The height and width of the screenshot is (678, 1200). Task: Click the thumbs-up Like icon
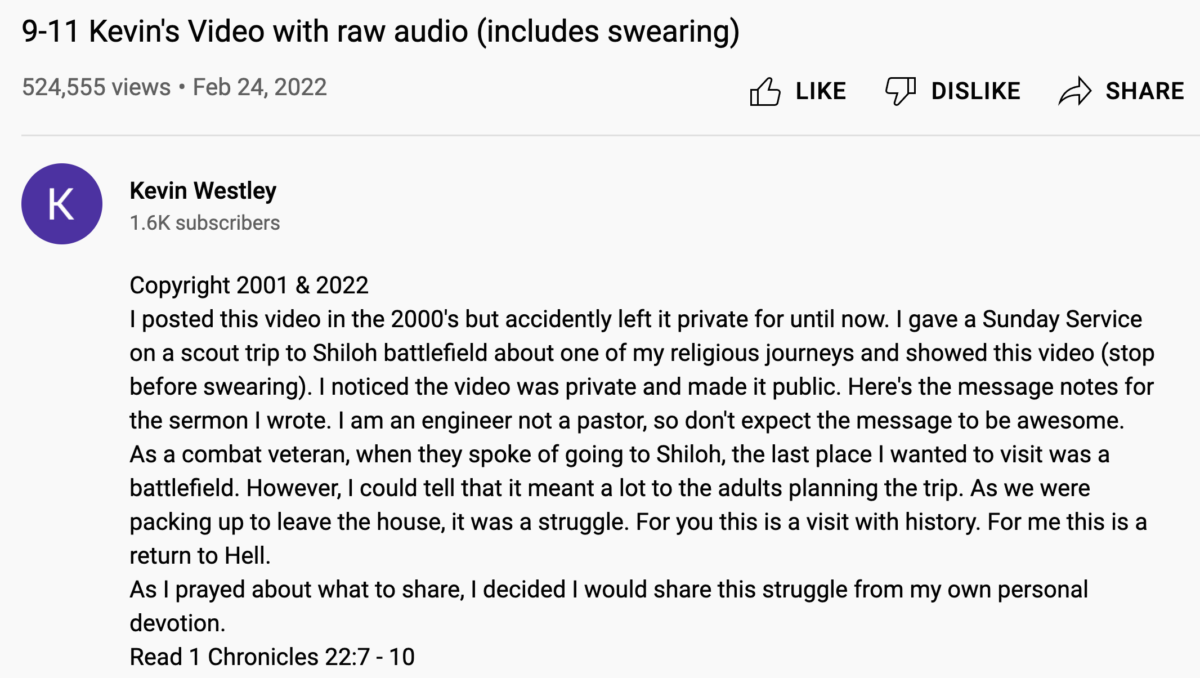point(764,92)
